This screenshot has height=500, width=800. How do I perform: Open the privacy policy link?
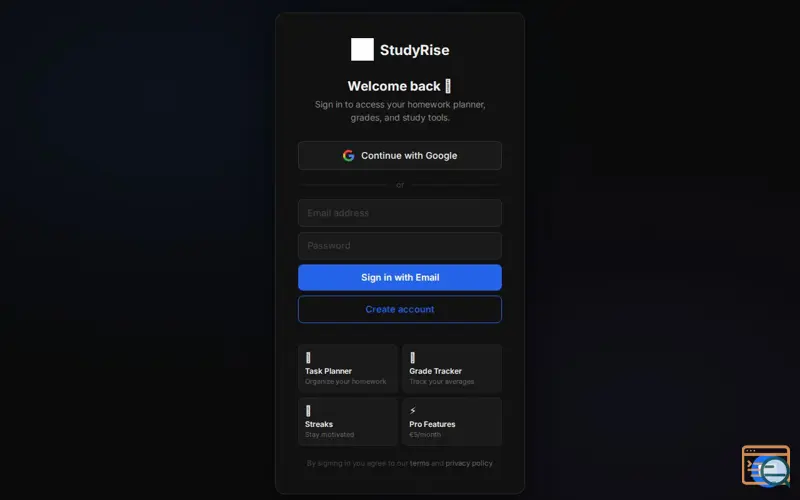tap(469, 463)
